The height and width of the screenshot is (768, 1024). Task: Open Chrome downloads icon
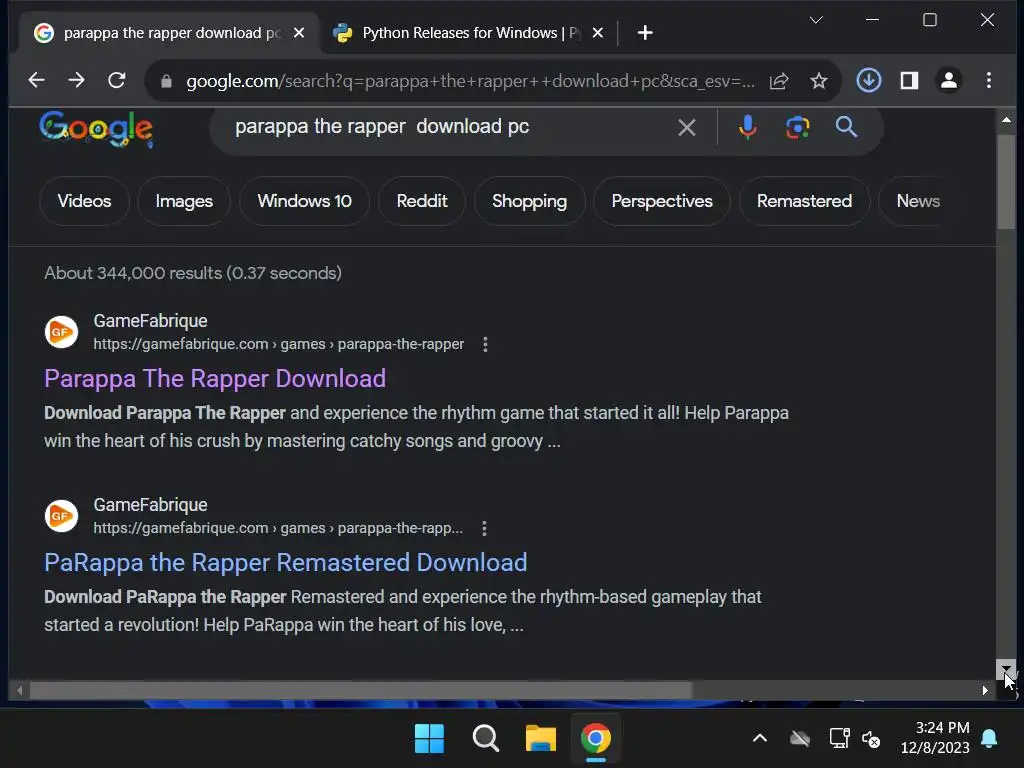(x=869, y=80)
